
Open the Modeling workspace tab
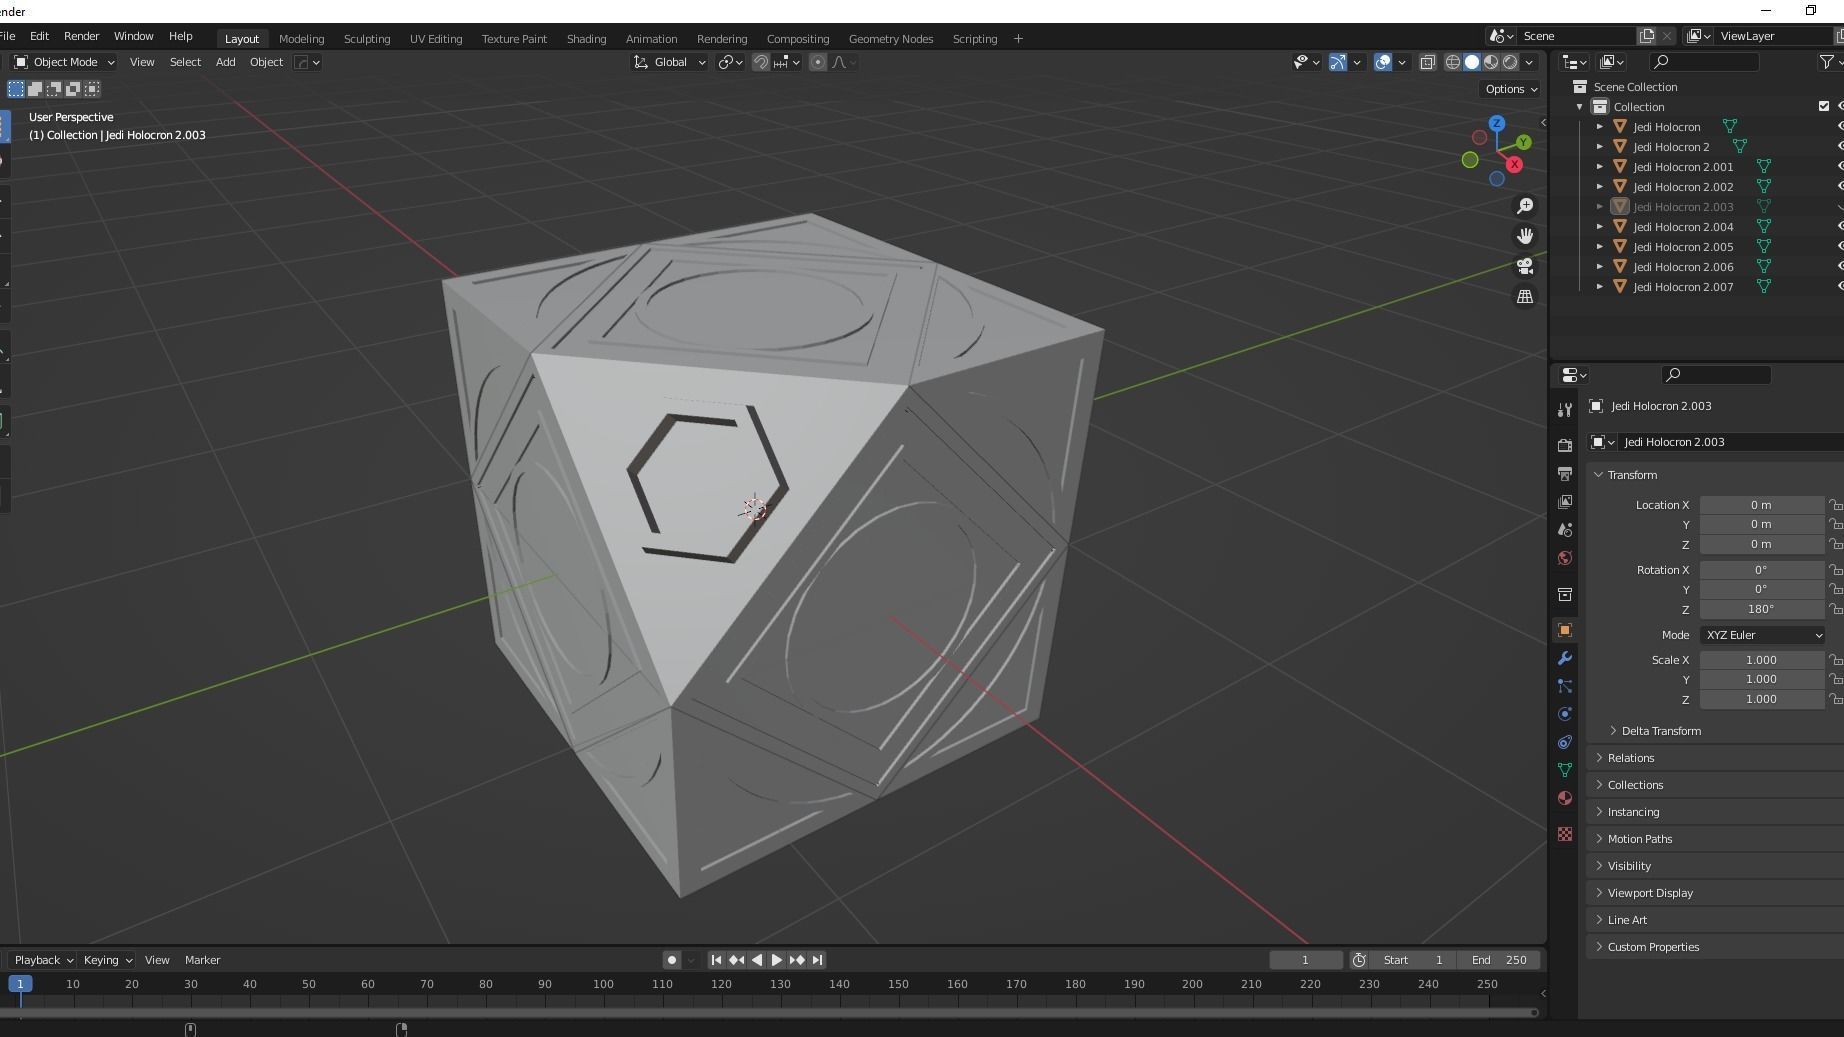[x=301, y=39]
